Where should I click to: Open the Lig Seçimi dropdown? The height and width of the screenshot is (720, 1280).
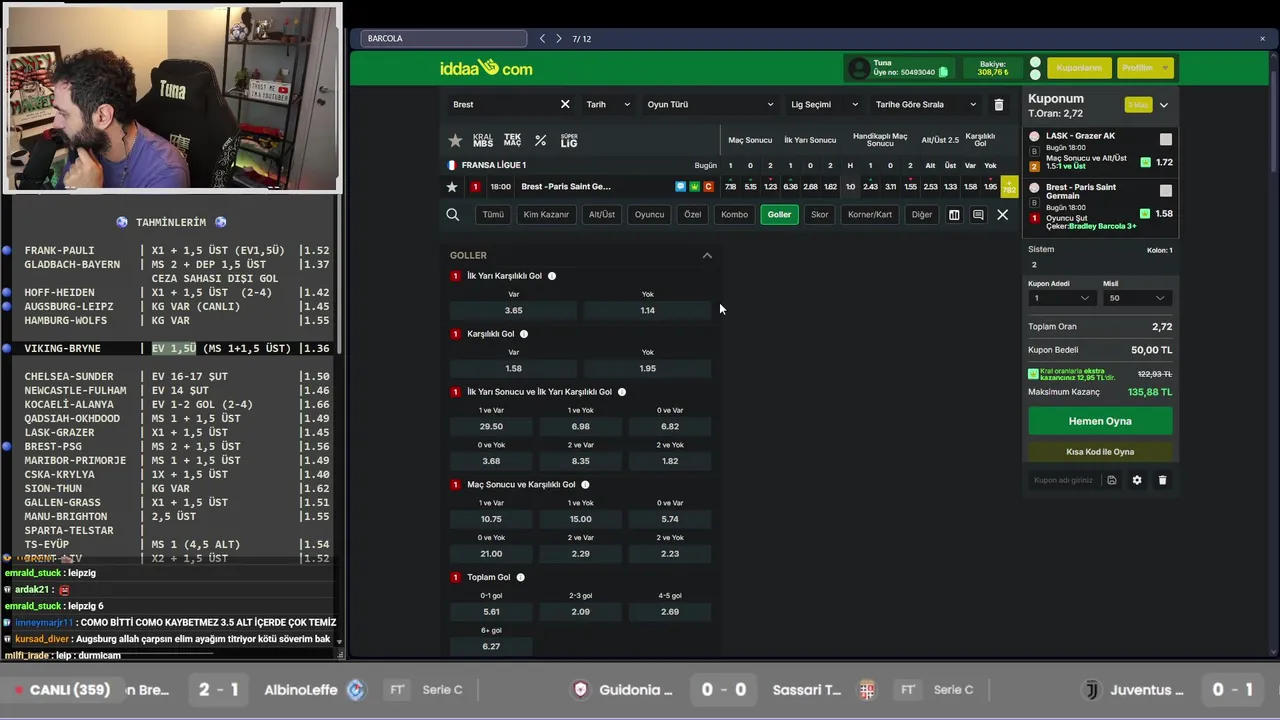[x=824, y=104]
